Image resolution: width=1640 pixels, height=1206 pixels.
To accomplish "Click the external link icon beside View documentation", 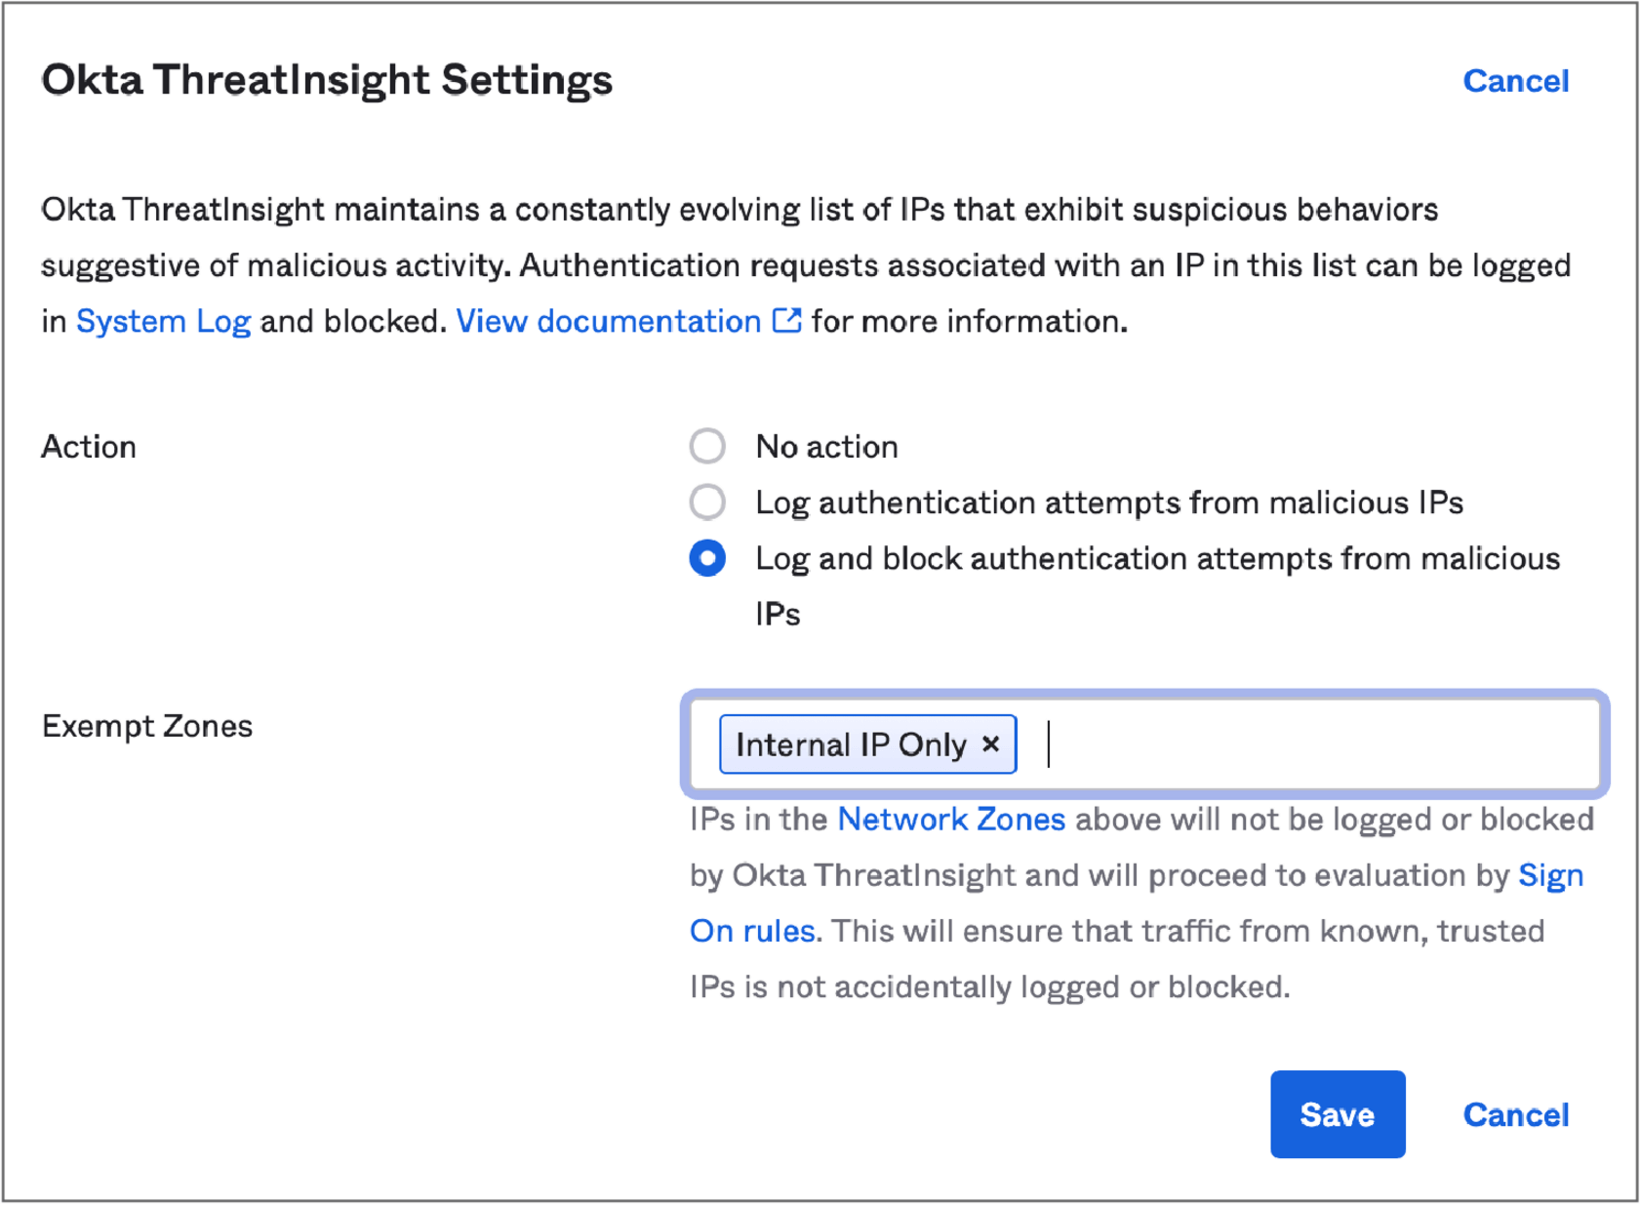I will click(x=788, y=321).
